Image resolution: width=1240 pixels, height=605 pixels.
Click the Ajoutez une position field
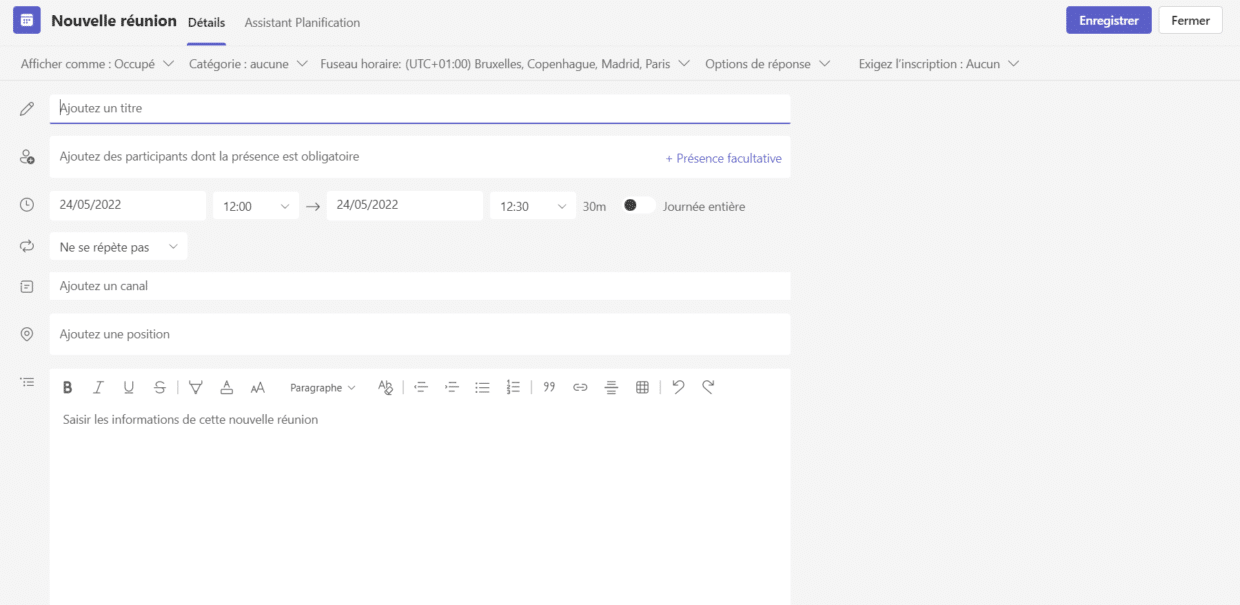[420, 334]
